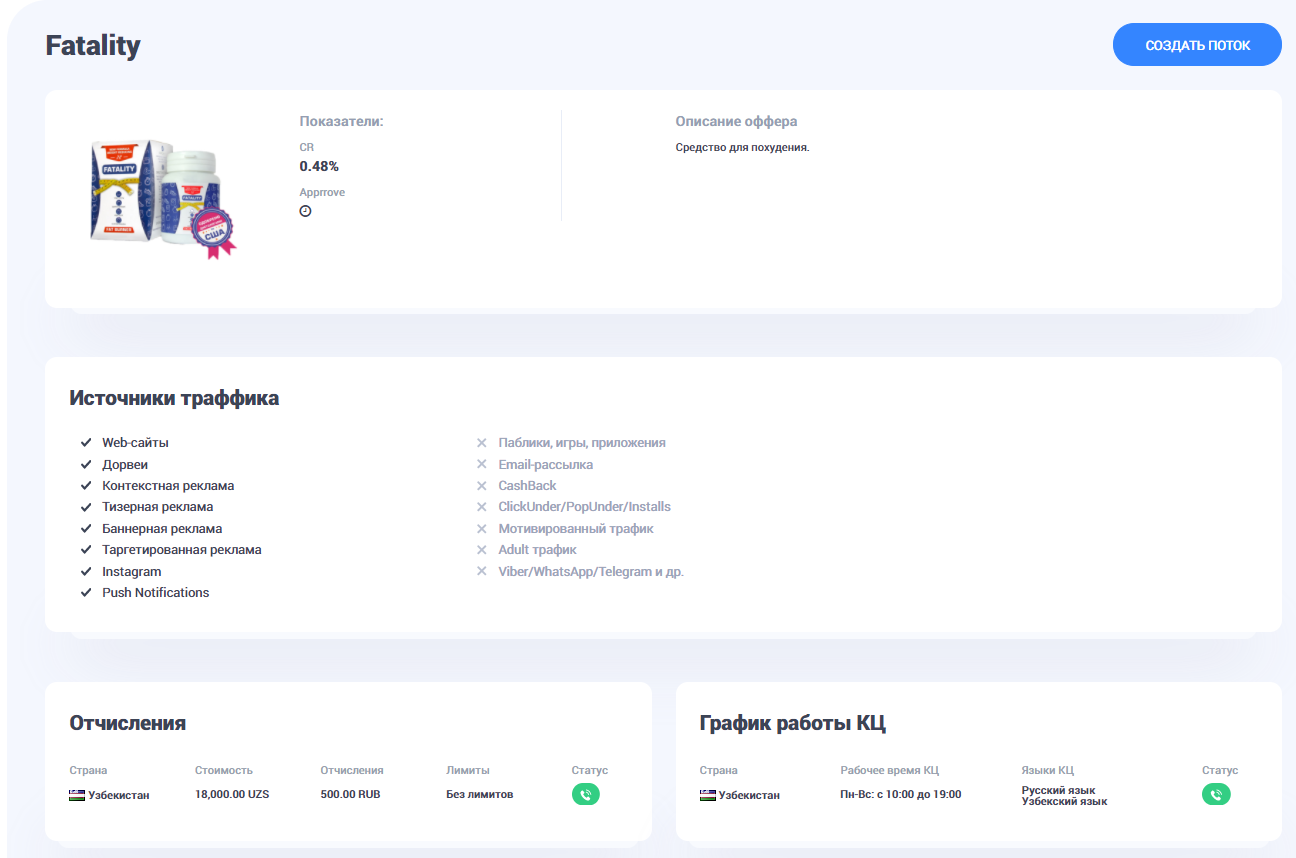Click the Контекстная реклама label
The image size is (1296, 858).
point(168,486)
